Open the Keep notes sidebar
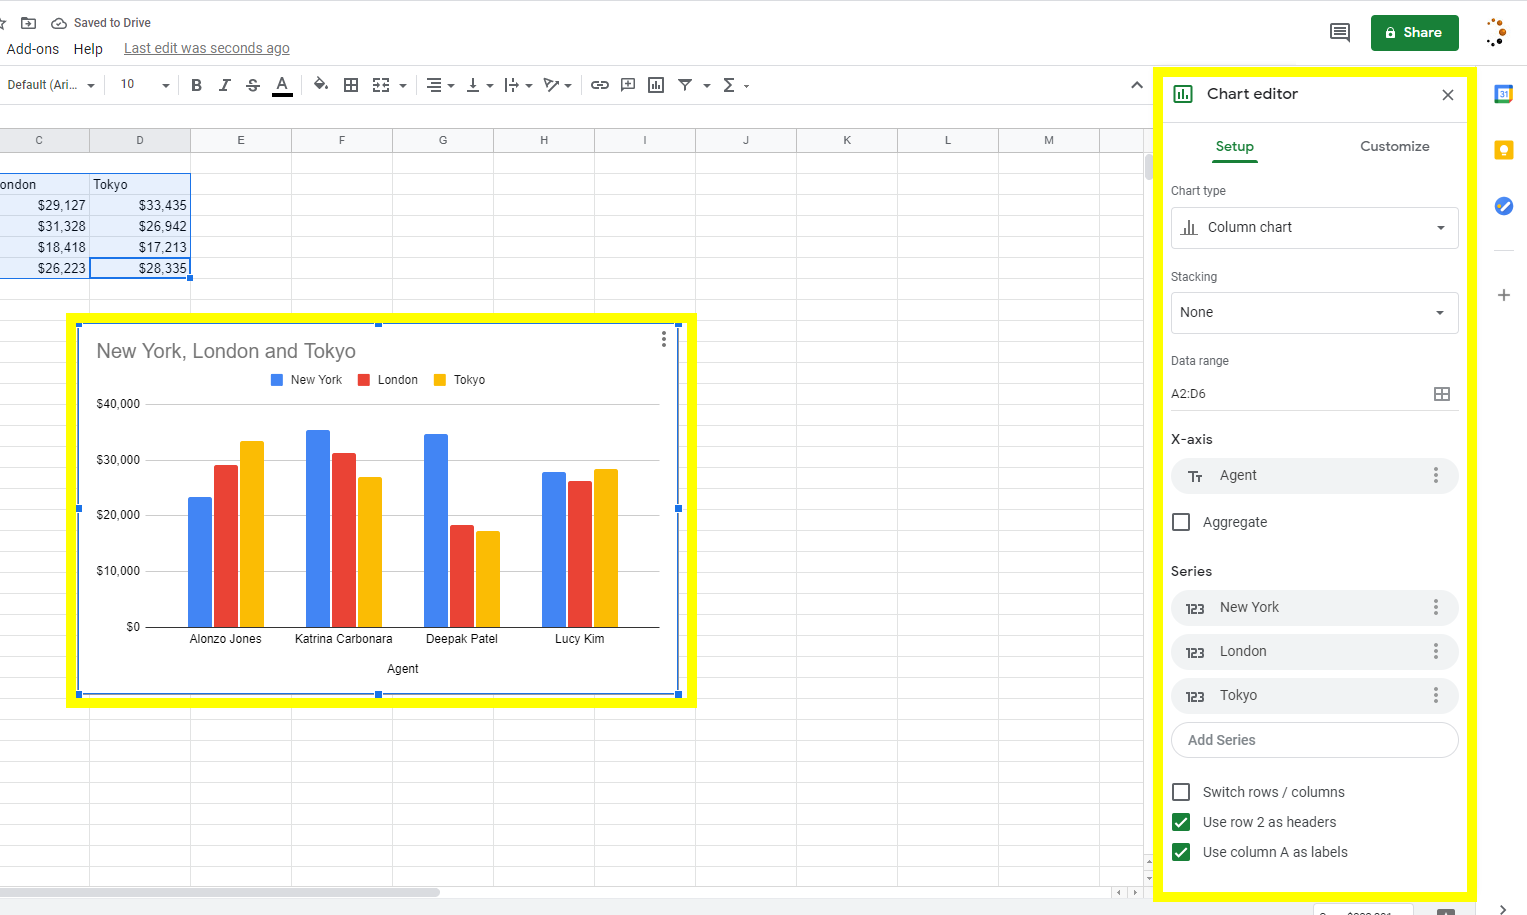Screen dimensions: 1527x915 (x=1504, y=150)
